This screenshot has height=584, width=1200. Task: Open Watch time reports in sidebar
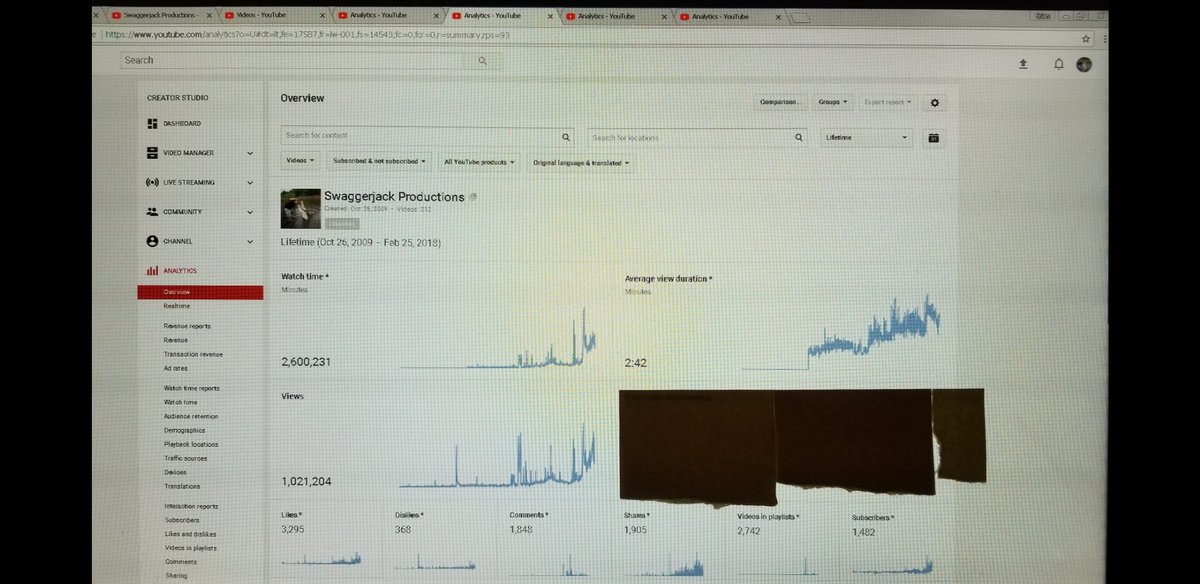pyautogui.click(x=191, y=388)
